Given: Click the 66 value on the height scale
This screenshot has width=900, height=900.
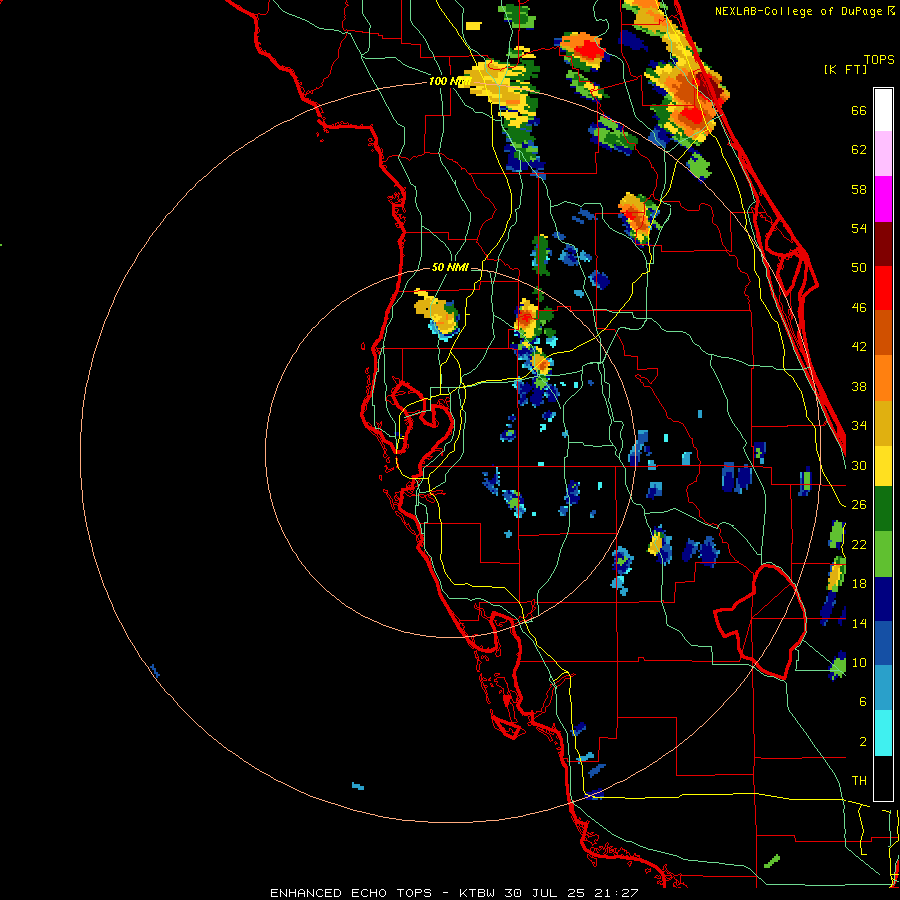Looking at the screenshot, I should [x=859, y=110].
